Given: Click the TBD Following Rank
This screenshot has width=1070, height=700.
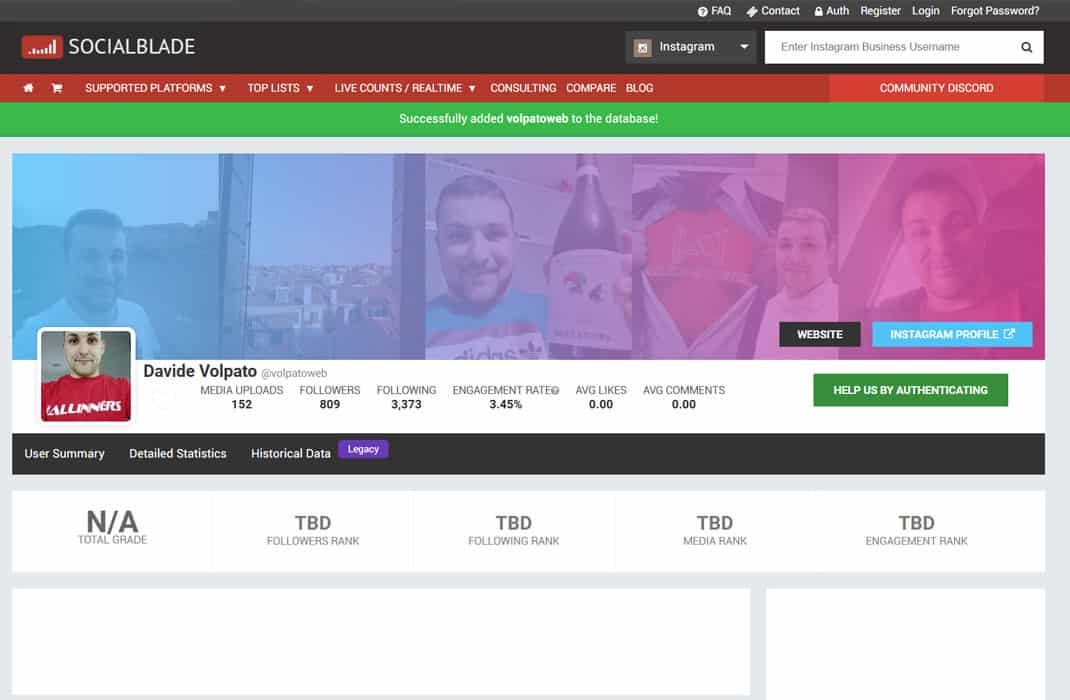Looking at the screenshot, I should click(513, 523).
